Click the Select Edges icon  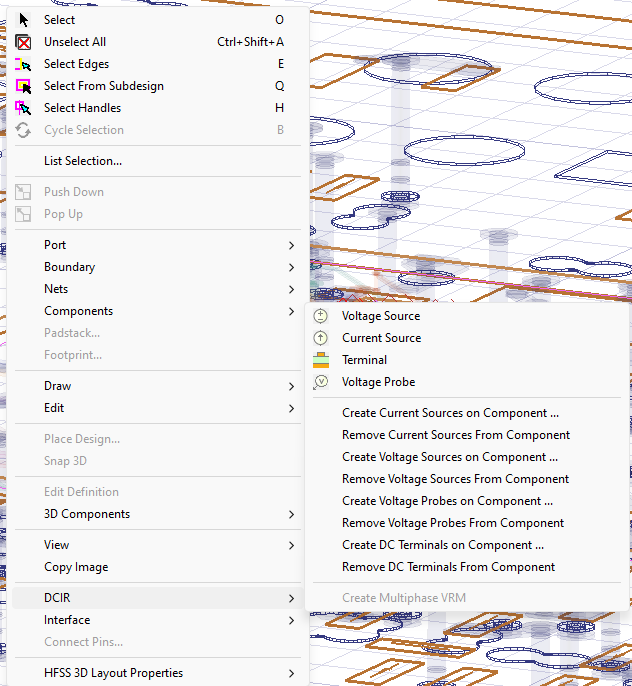pos(23,64)
